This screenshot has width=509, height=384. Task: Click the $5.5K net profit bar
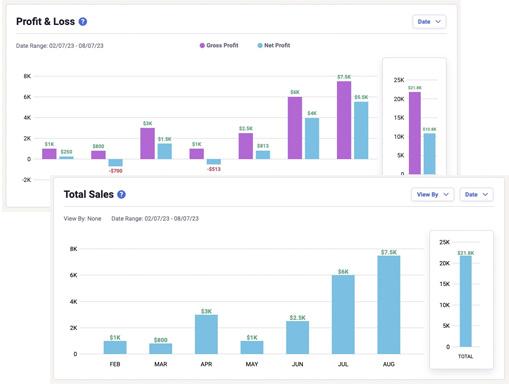(x=361, y=130)
